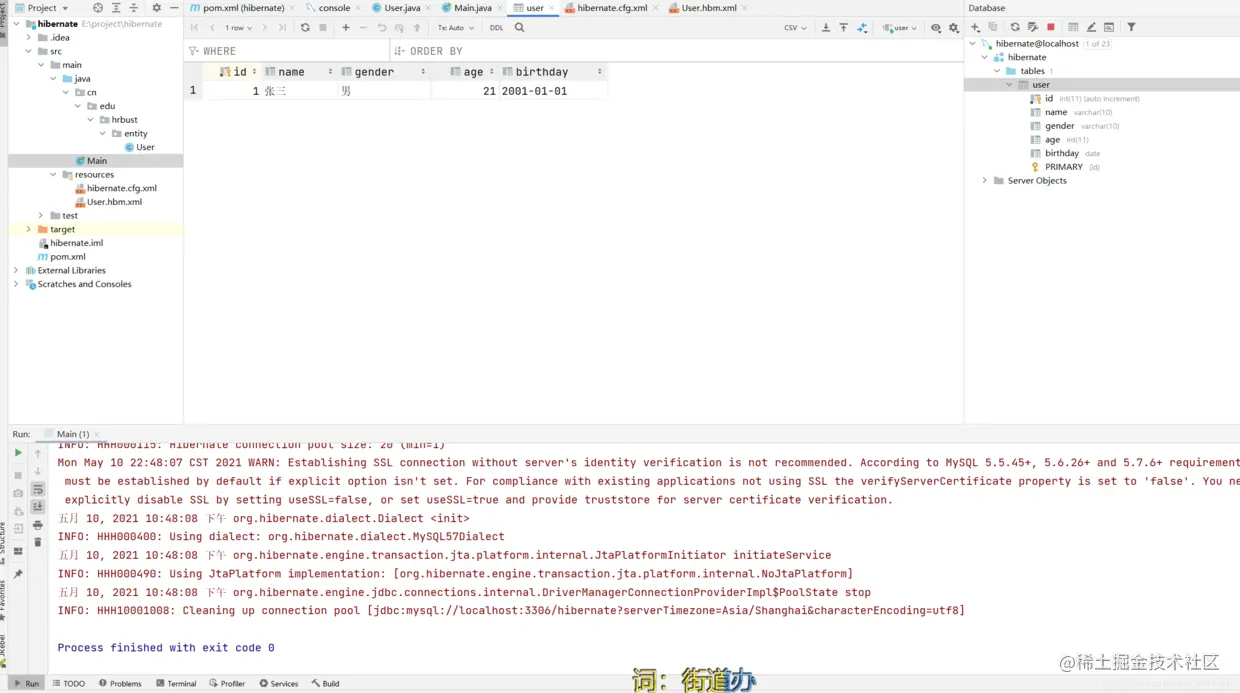Export data with download icon

[826, 28]
